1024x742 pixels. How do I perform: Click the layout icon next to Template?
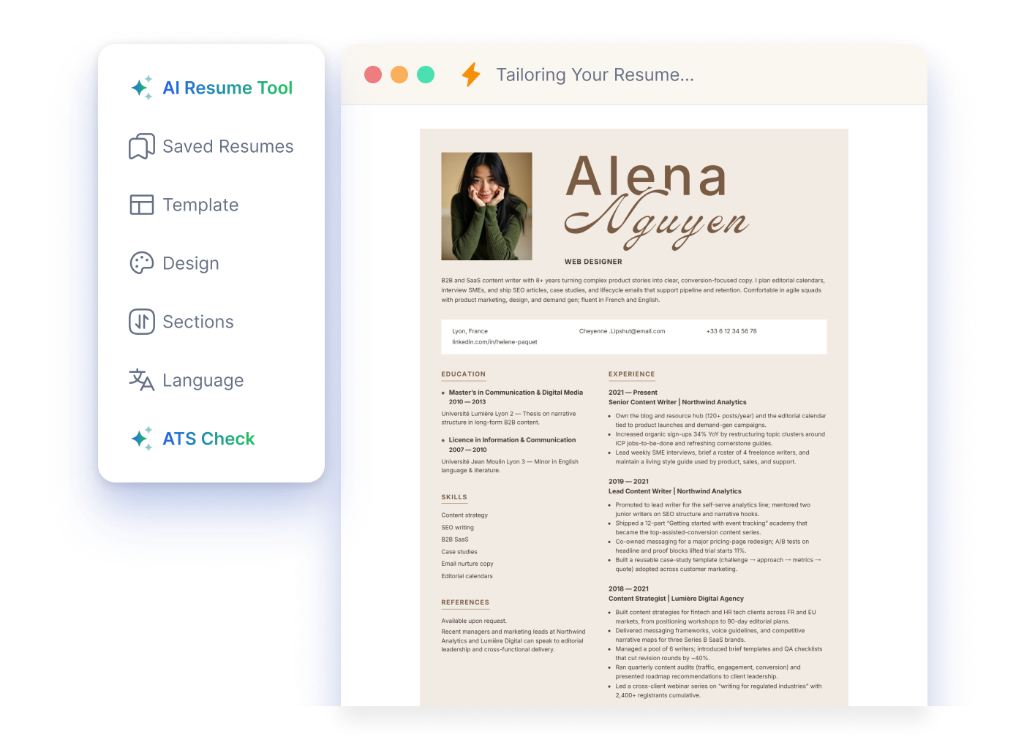pos(142,204)
